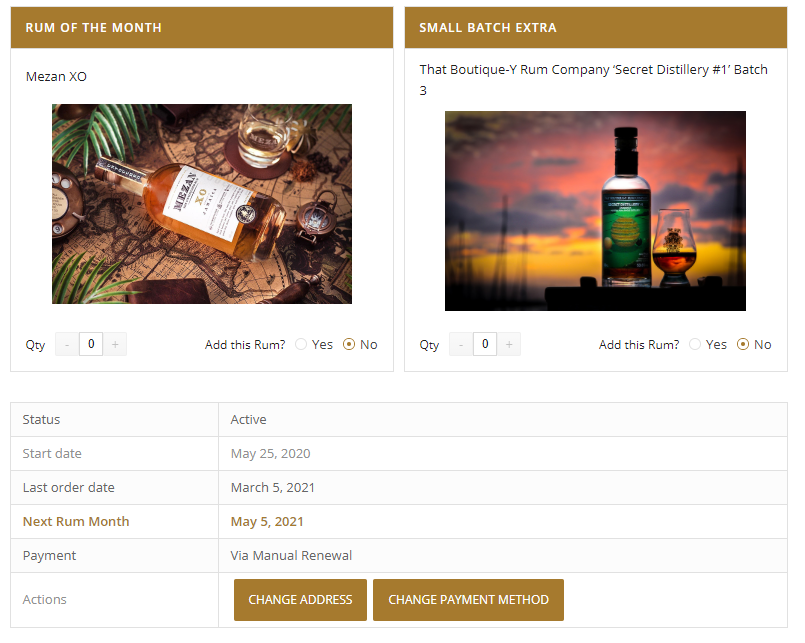Open the Secret Distillery bottle sunset photo
This screenshot has height=643, width=805.
596,211
